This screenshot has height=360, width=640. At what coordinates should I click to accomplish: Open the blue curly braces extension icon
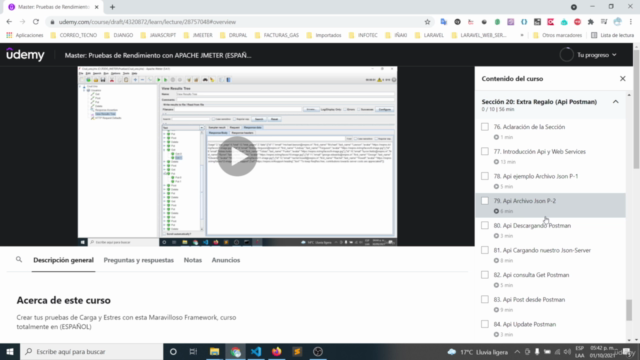[524, 22]
